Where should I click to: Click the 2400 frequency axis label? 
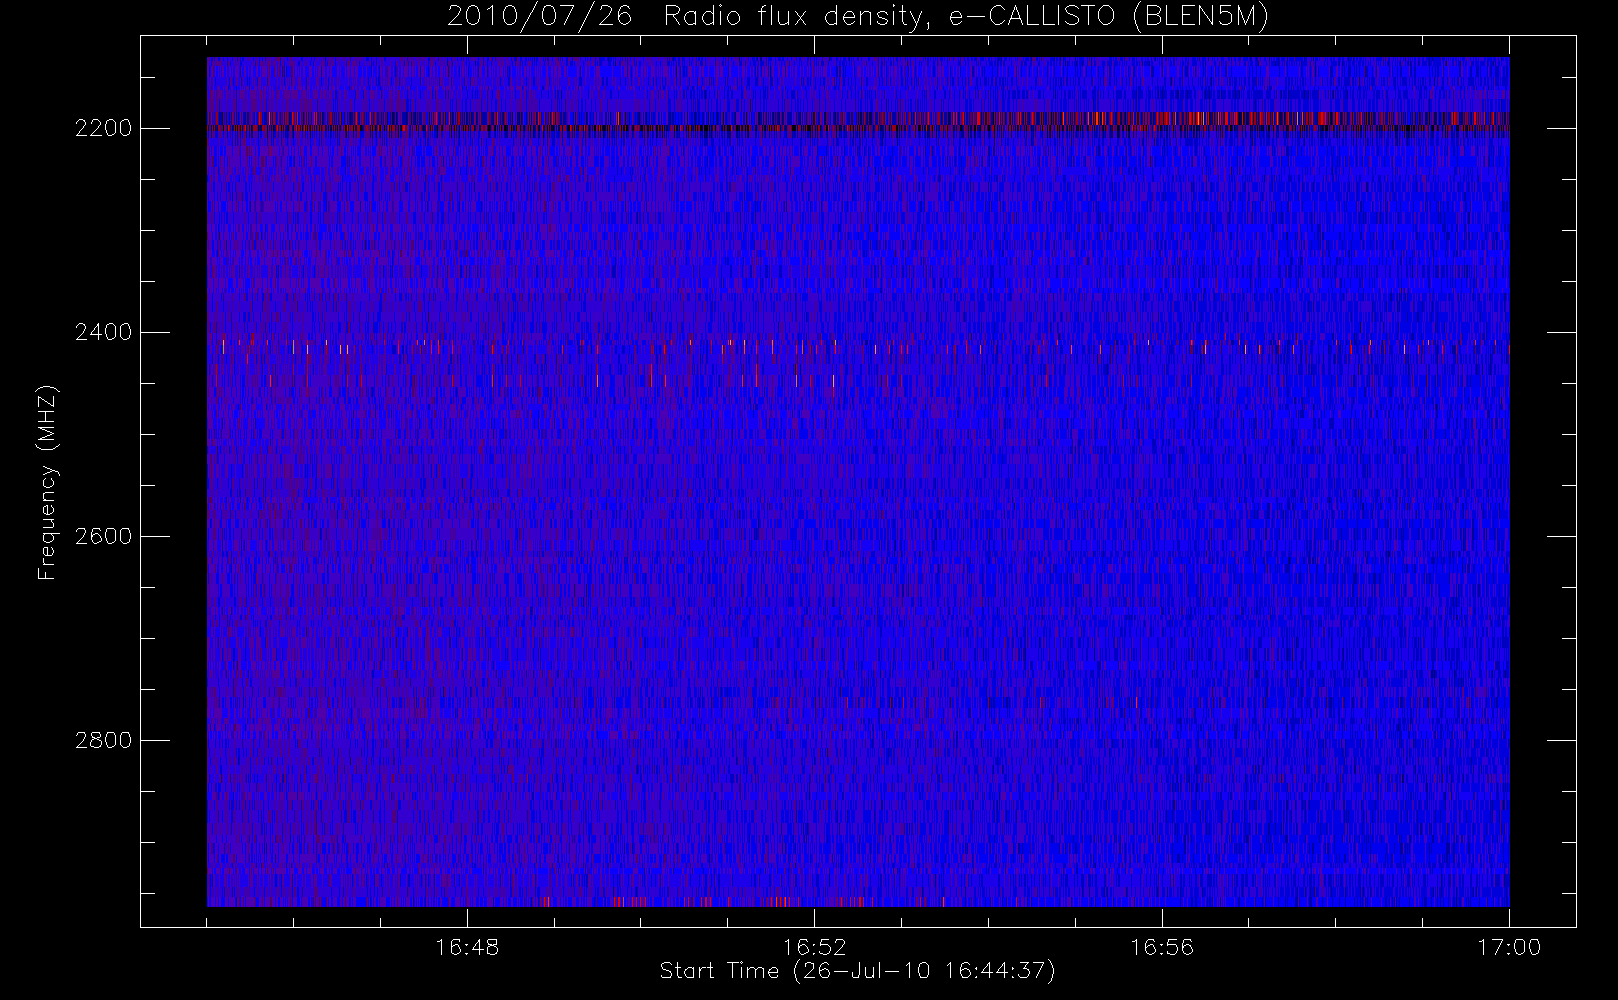[x=104, y=333]
